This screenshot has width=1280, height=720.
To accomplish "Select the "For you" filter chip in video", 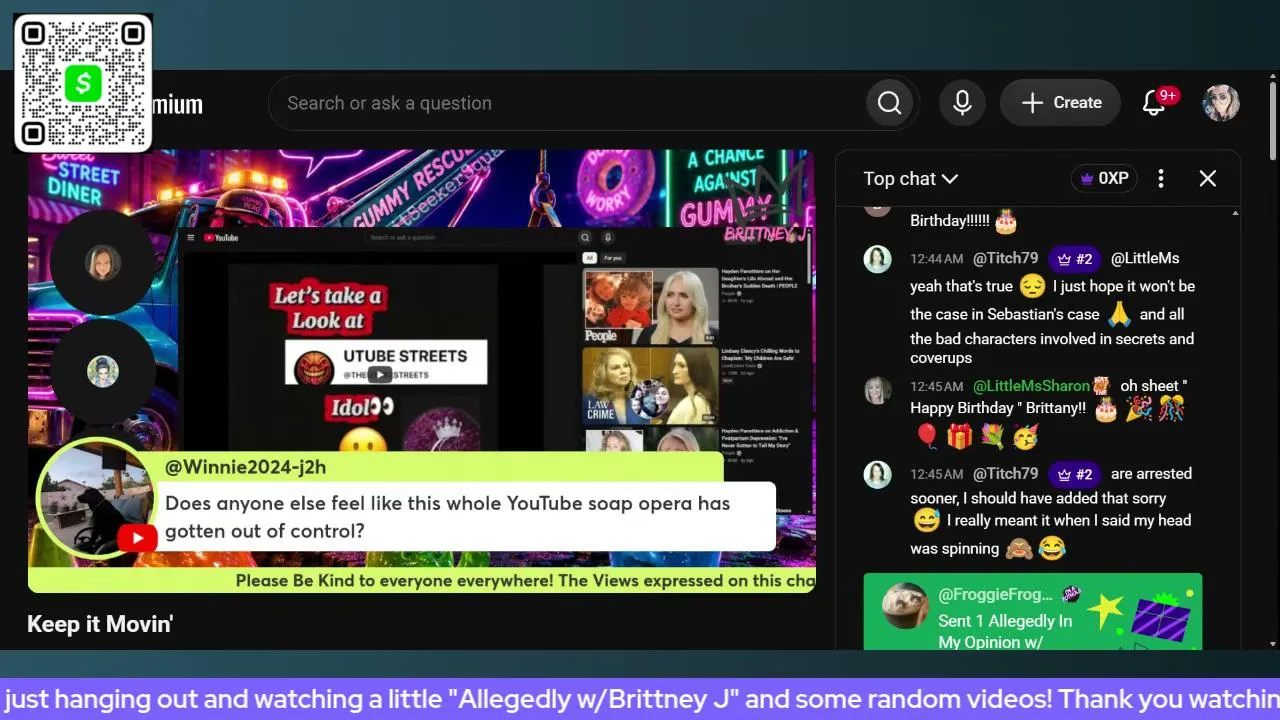I will pos(612,258).
